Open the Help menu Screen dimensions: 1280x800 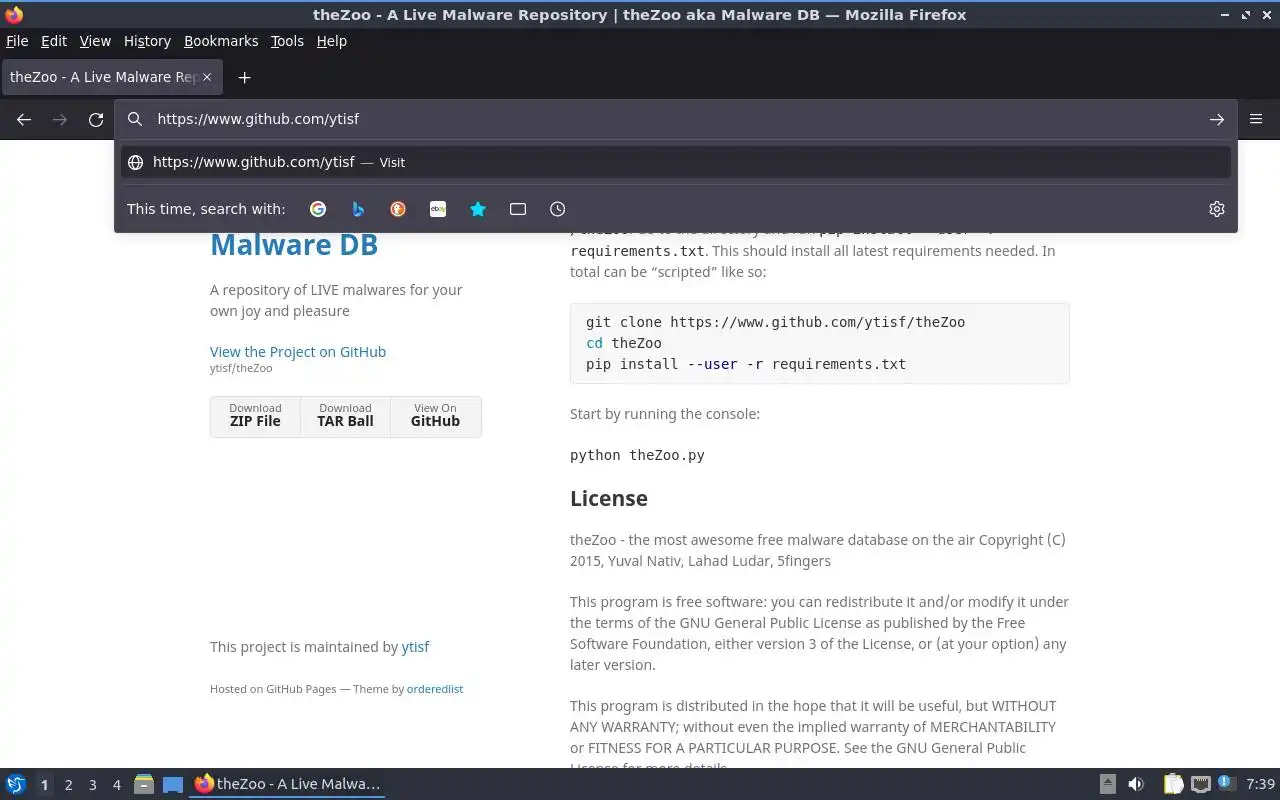[x=331, y=41]
